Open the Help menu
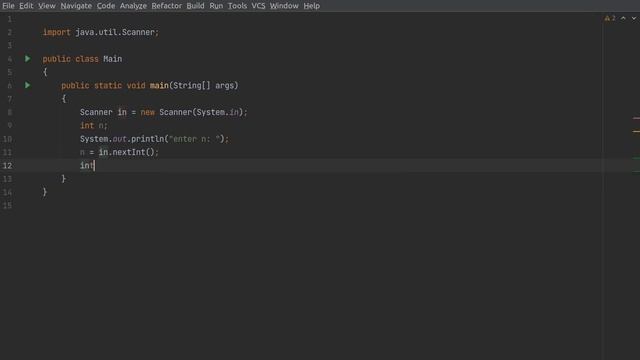Image resolution: width=640 pixels, height=360 pixels. pos(311,6)
